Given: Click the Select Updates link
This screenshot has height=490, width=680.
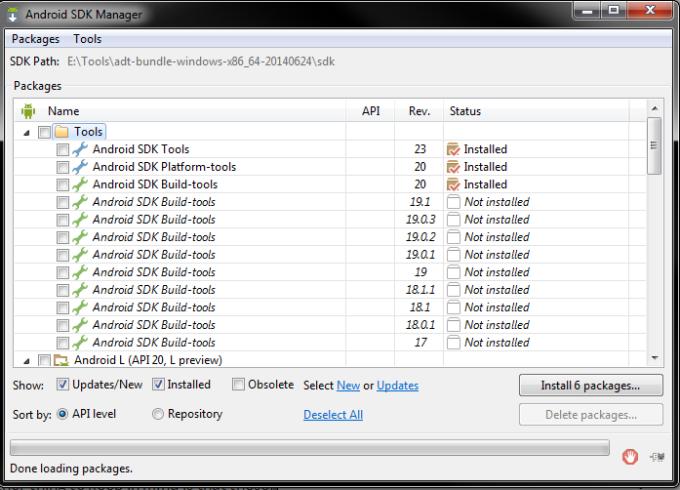Looking at the screenshot, I should 397,385.
